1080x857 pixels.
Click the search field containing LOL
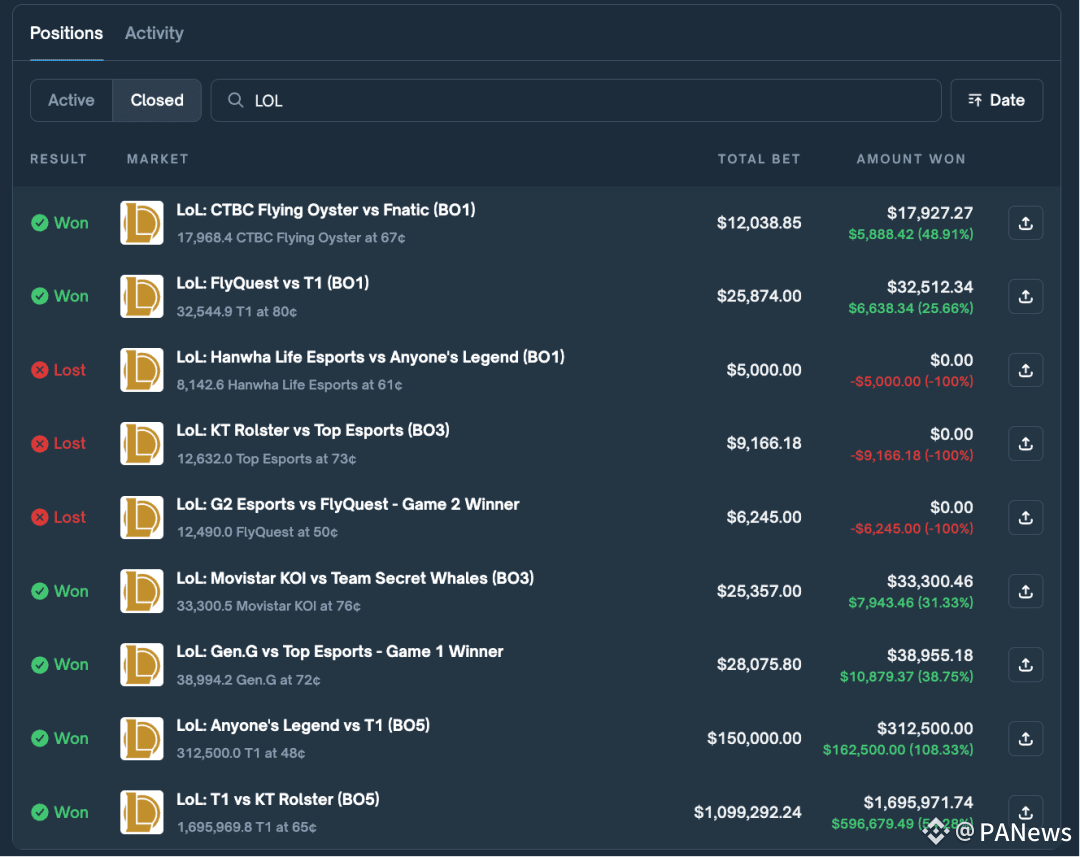pos(590,101)
